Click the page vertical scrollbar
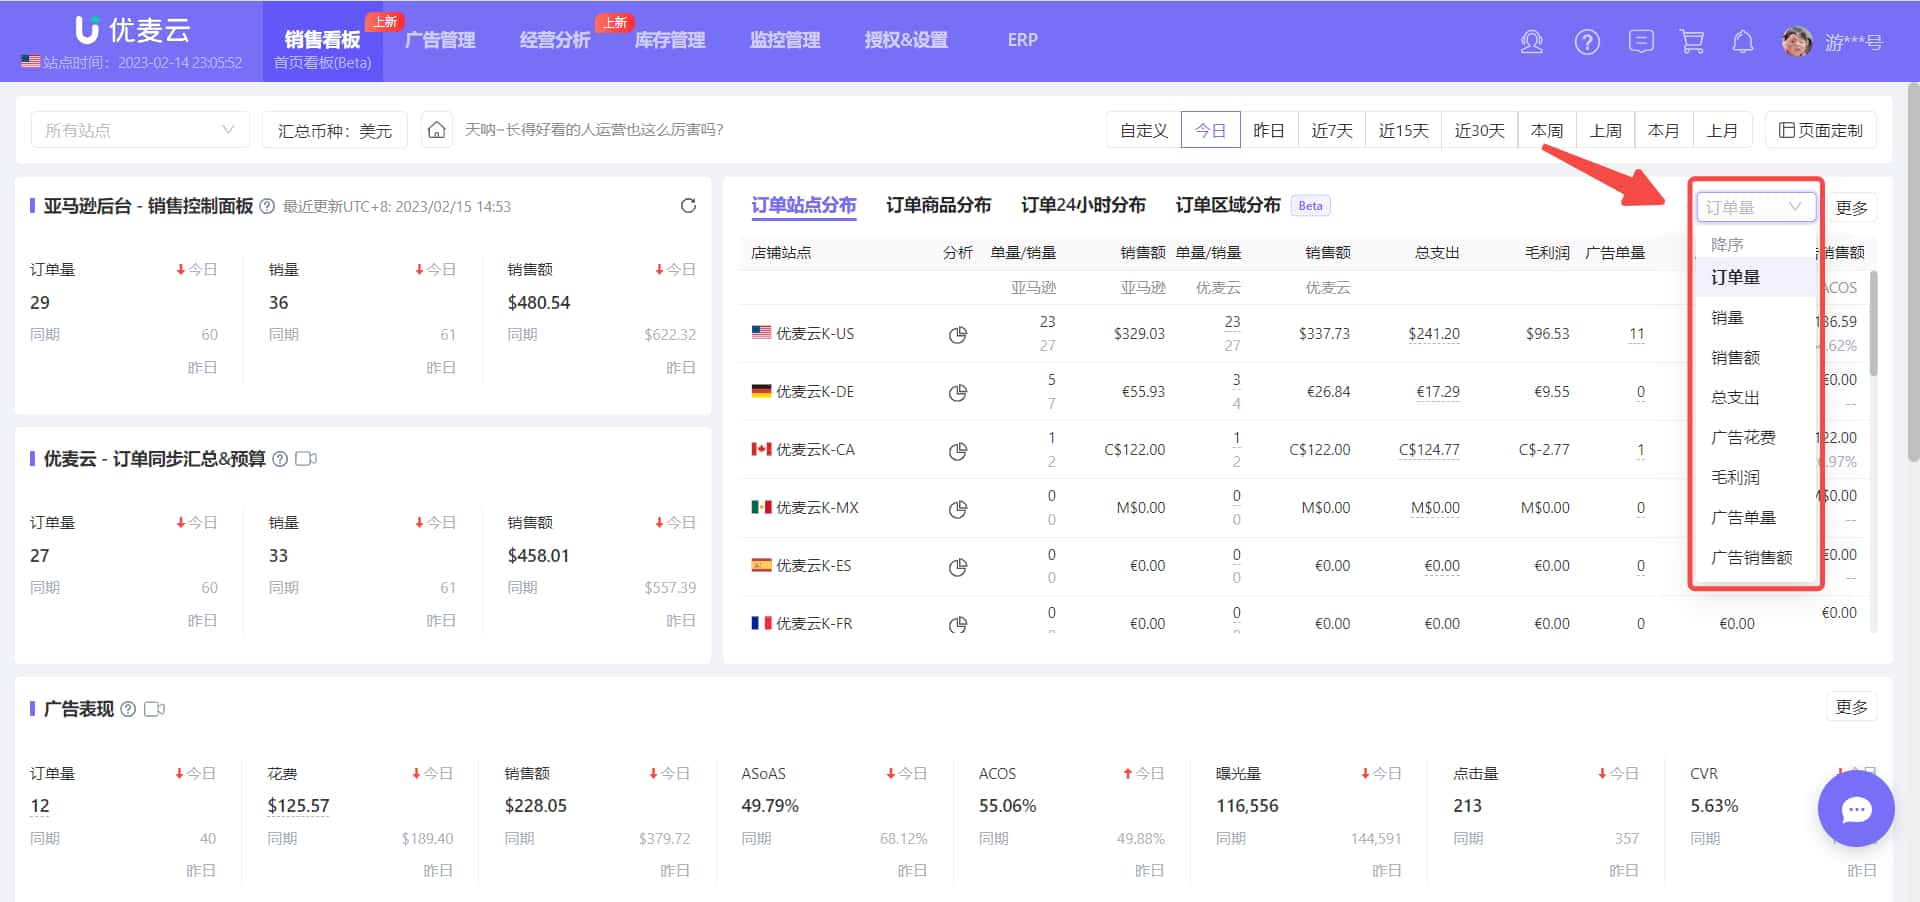This screenshot has width=1920, height=902. tap(1913, 270)
